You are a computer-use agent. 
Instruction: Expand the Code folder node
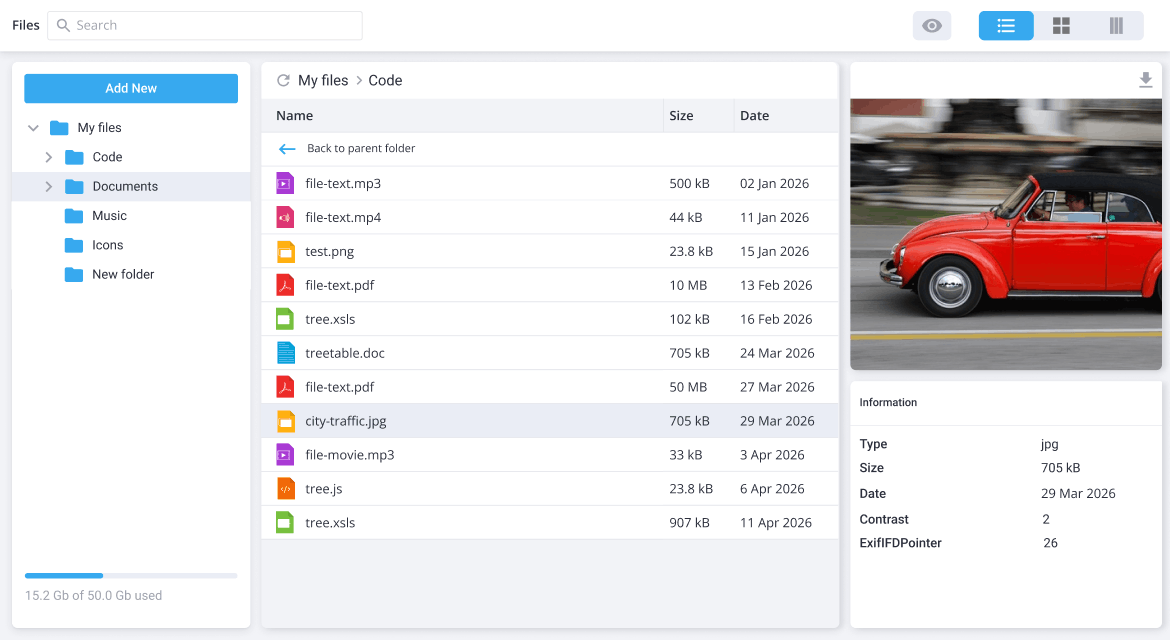tap(47, 157)
